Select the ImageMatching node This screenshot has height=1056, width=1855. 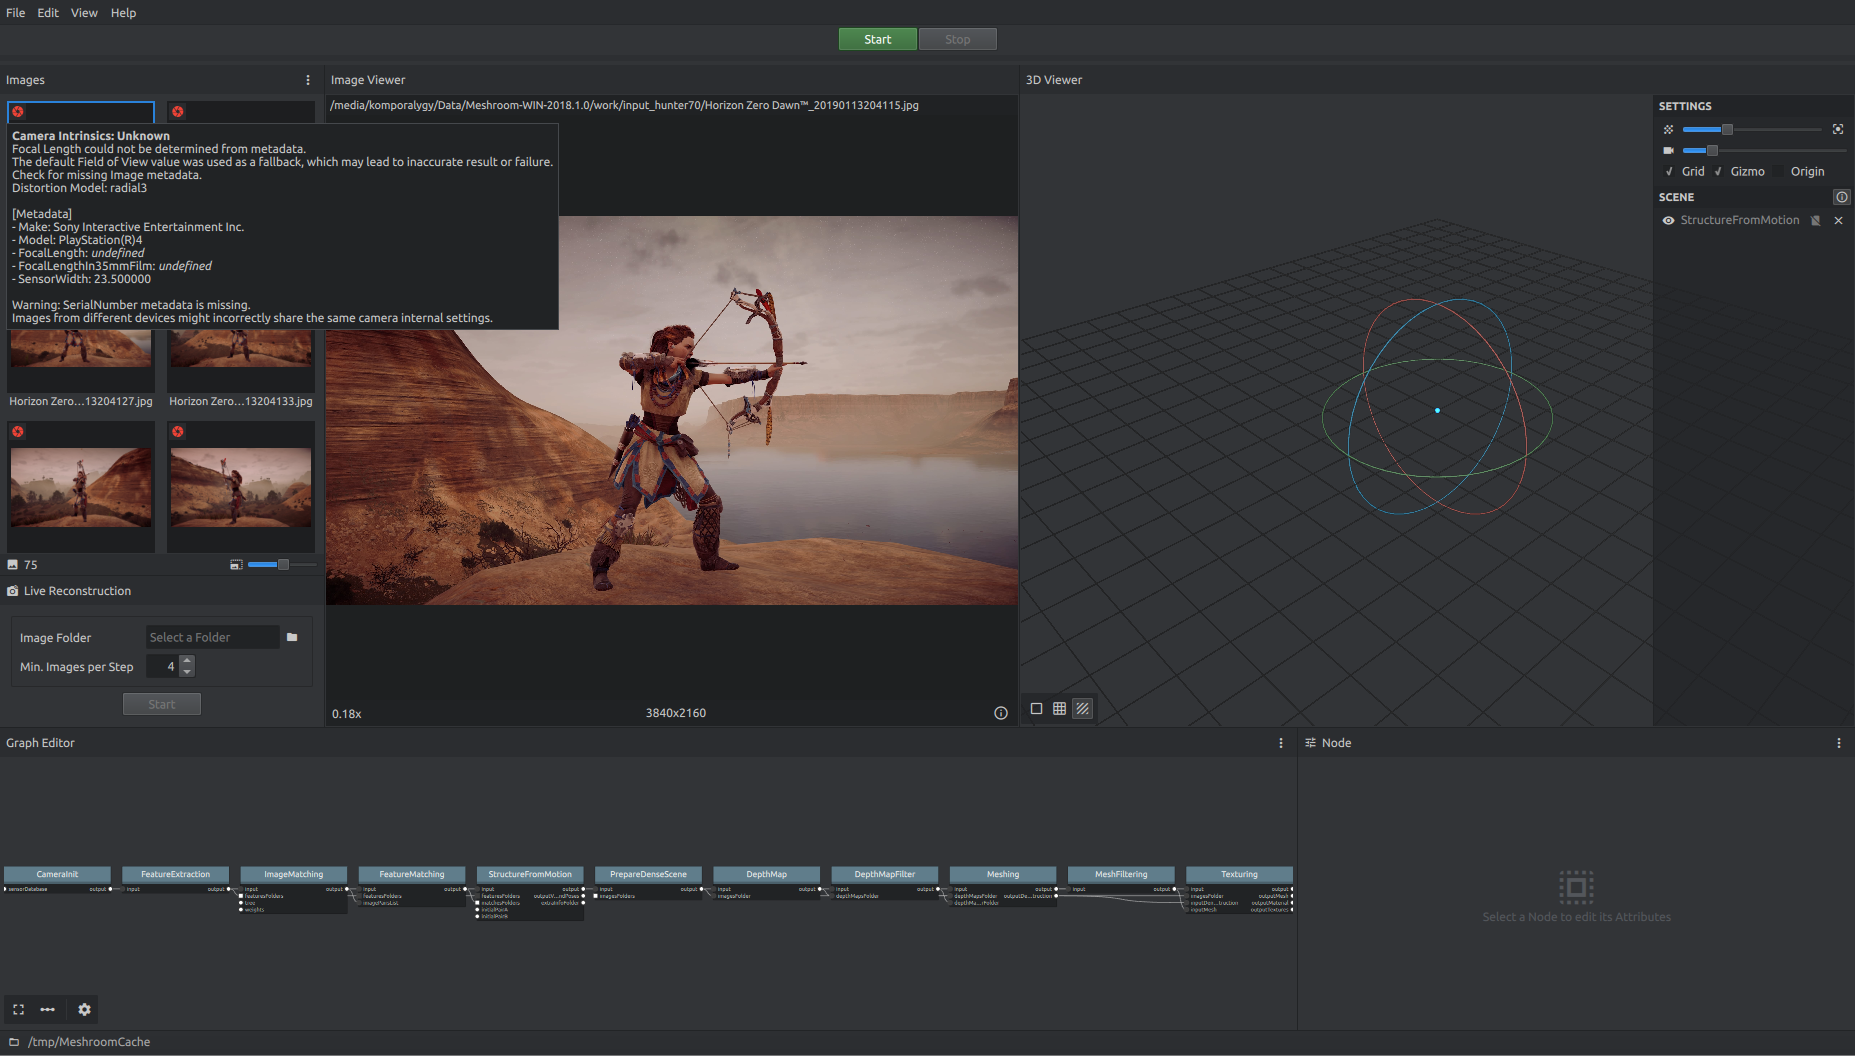point(293,874)
